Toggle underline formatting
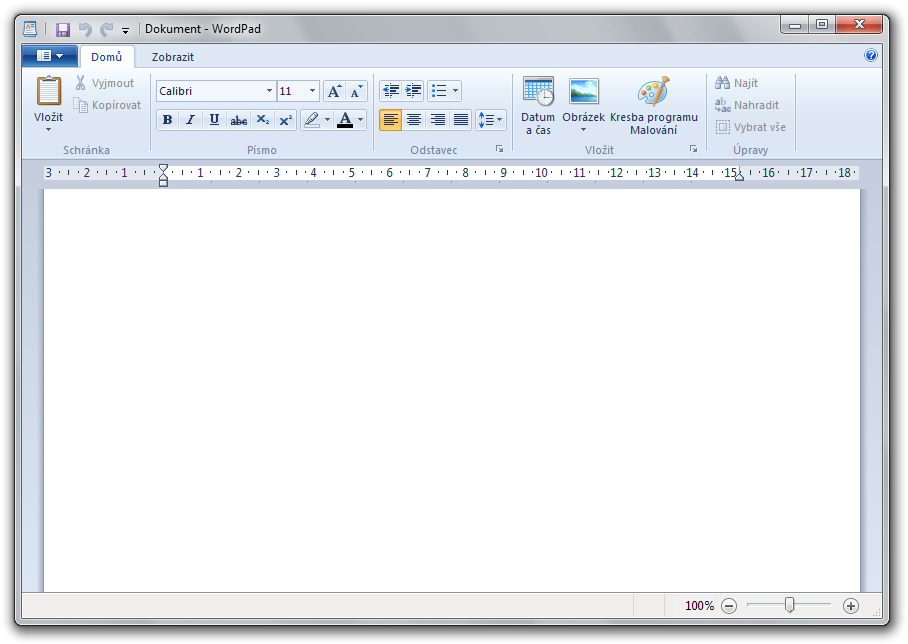 click(x=214, y=120)
